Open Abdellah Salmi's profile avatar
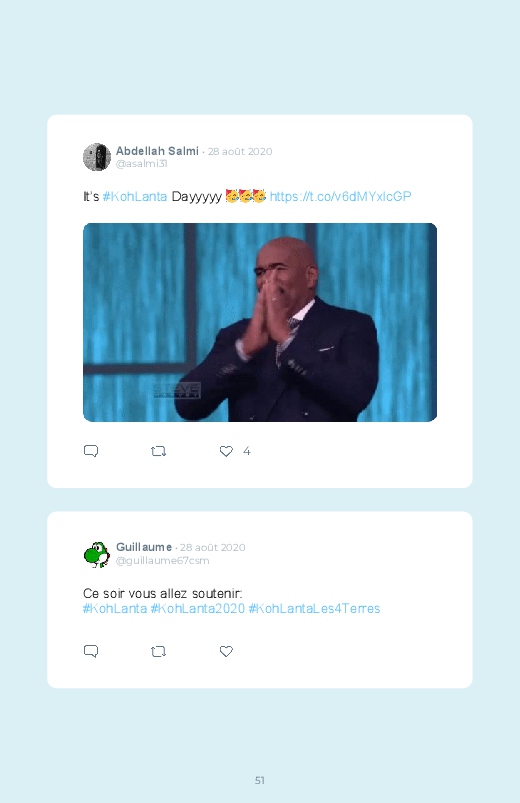 coord(97,157)
